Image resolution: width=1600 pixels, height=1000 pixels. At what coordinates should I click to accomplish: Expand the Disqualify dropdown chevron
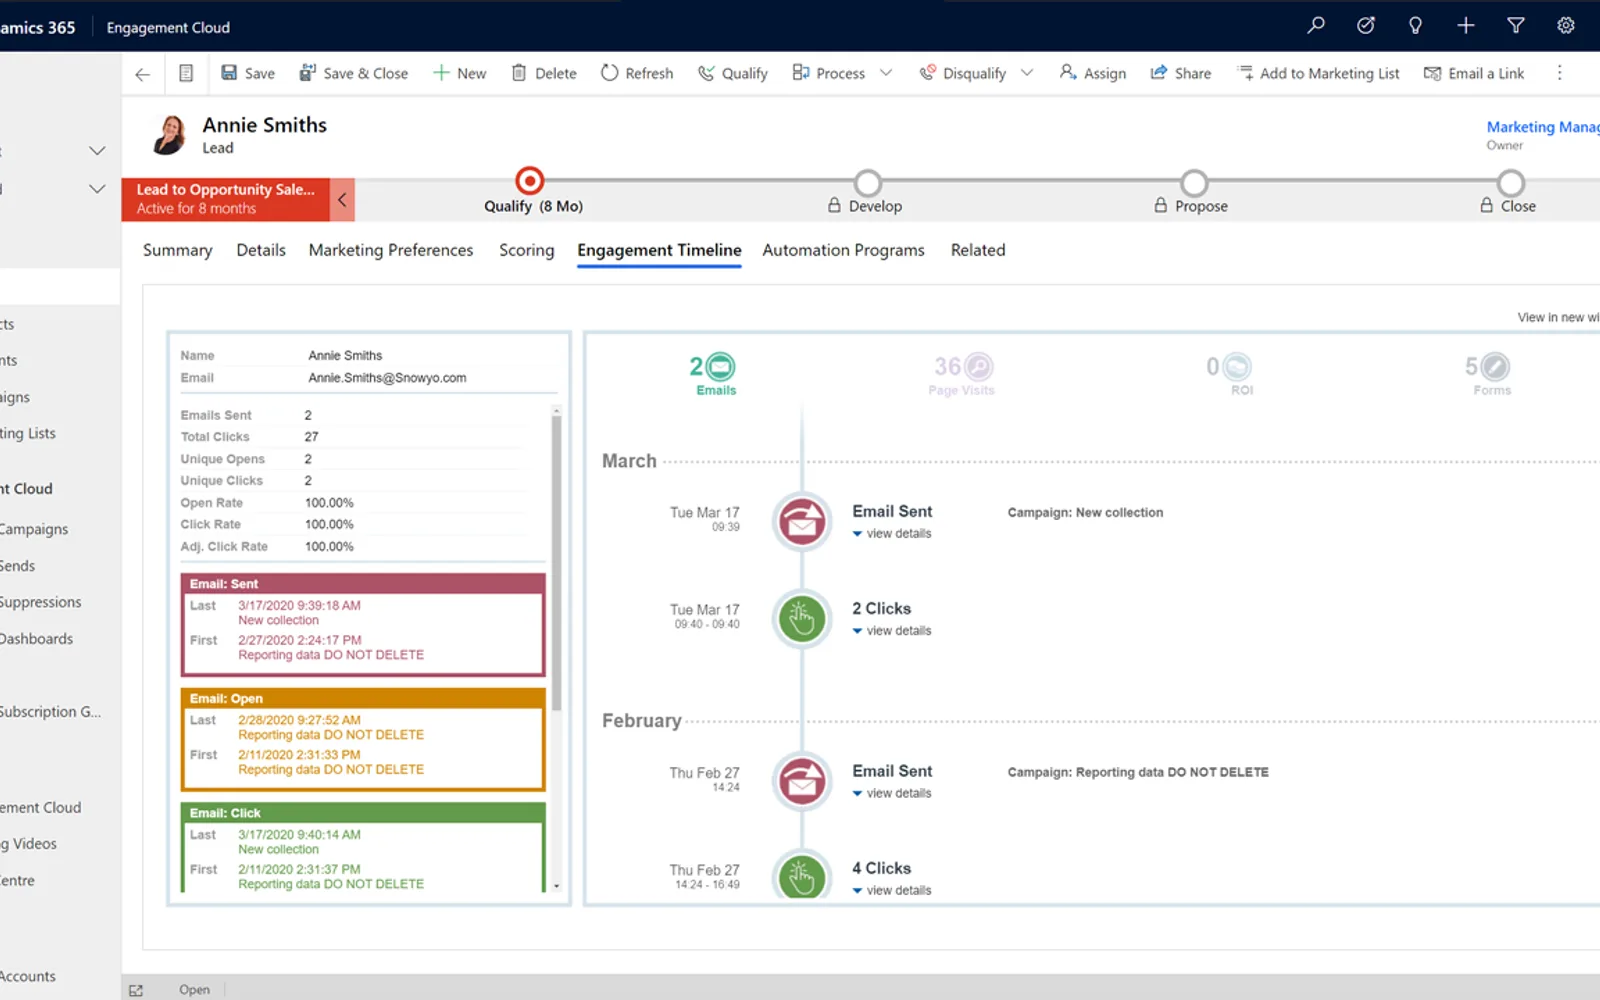click(1027, 73)
